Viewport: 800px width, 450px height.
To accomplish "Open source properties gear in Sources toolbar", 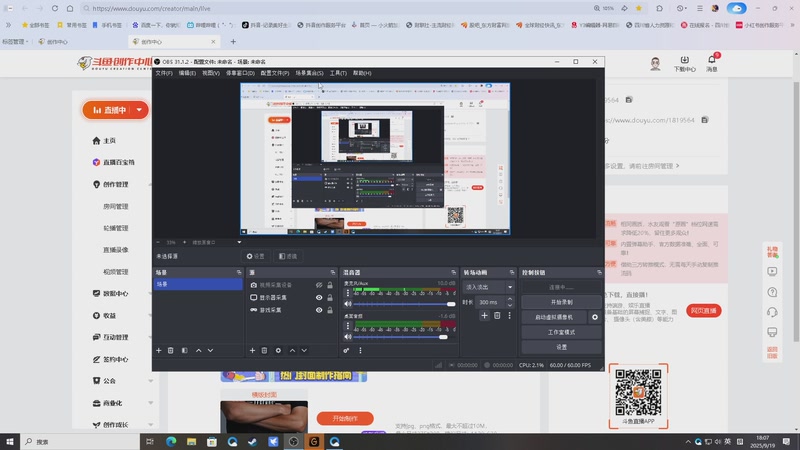I will [278, 351].
